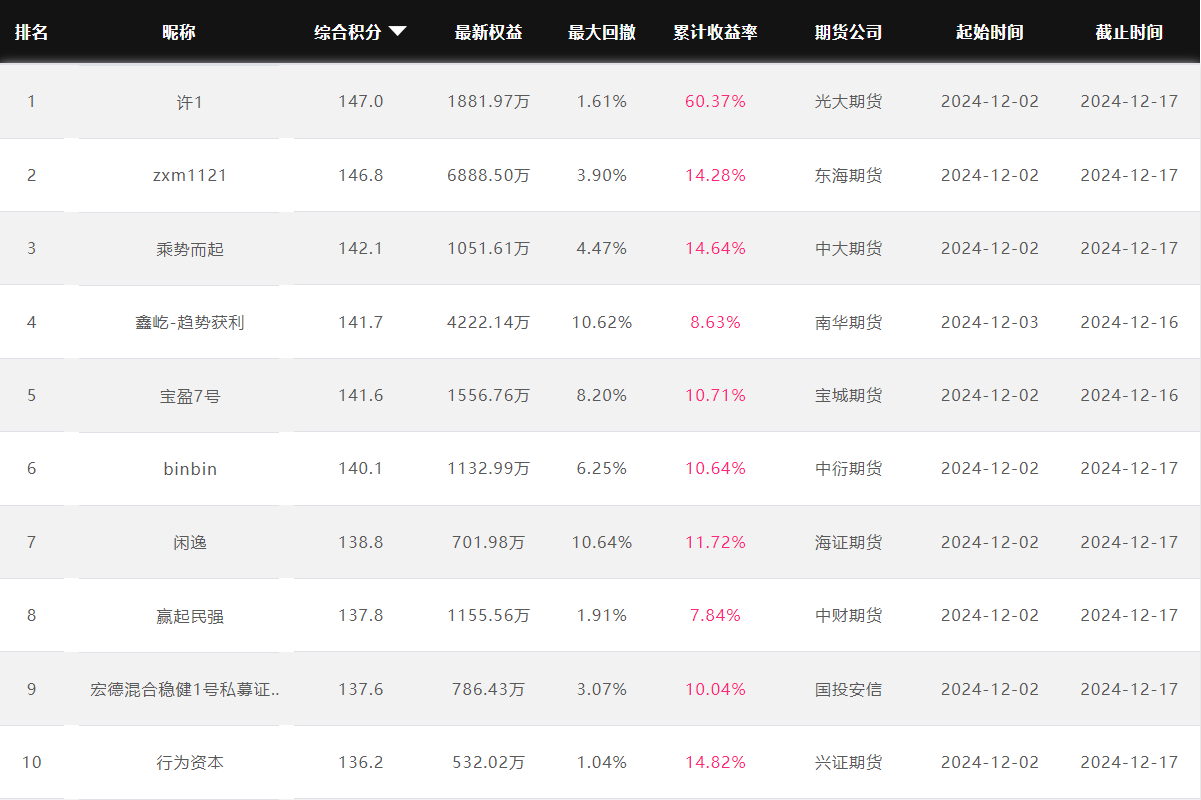Click the 起始时间 column header
This screenshot has width=1201, height=800.
989,32
